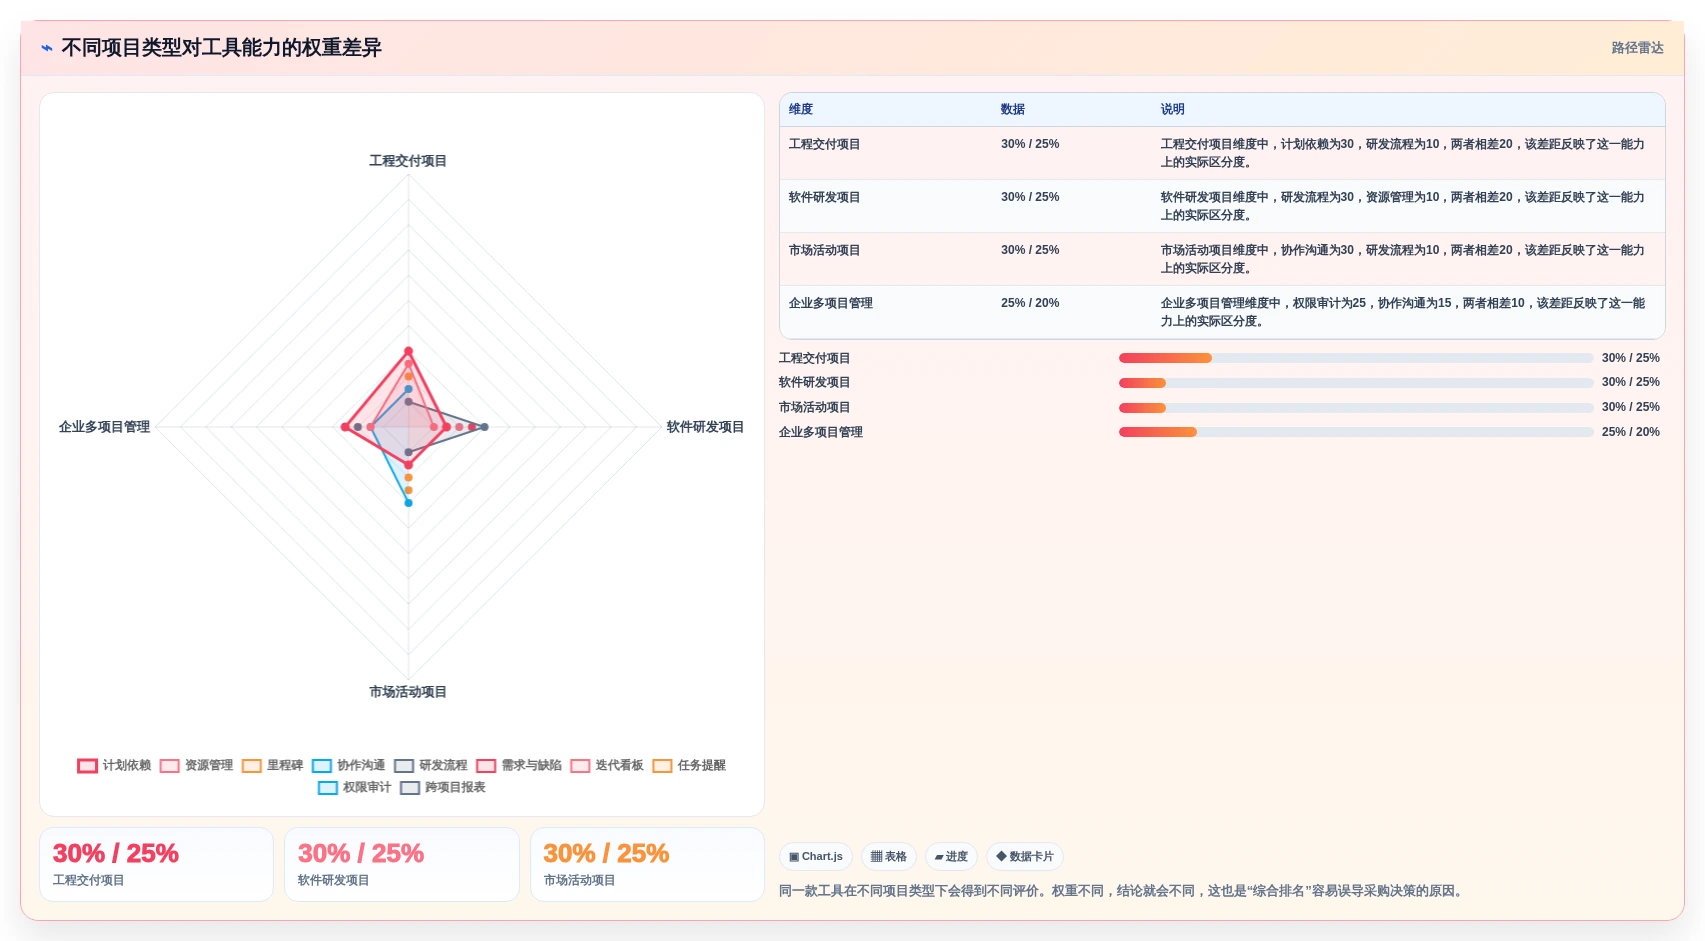
Task: Click 工程交付项目 cell in the table
Action: [825, 144]
